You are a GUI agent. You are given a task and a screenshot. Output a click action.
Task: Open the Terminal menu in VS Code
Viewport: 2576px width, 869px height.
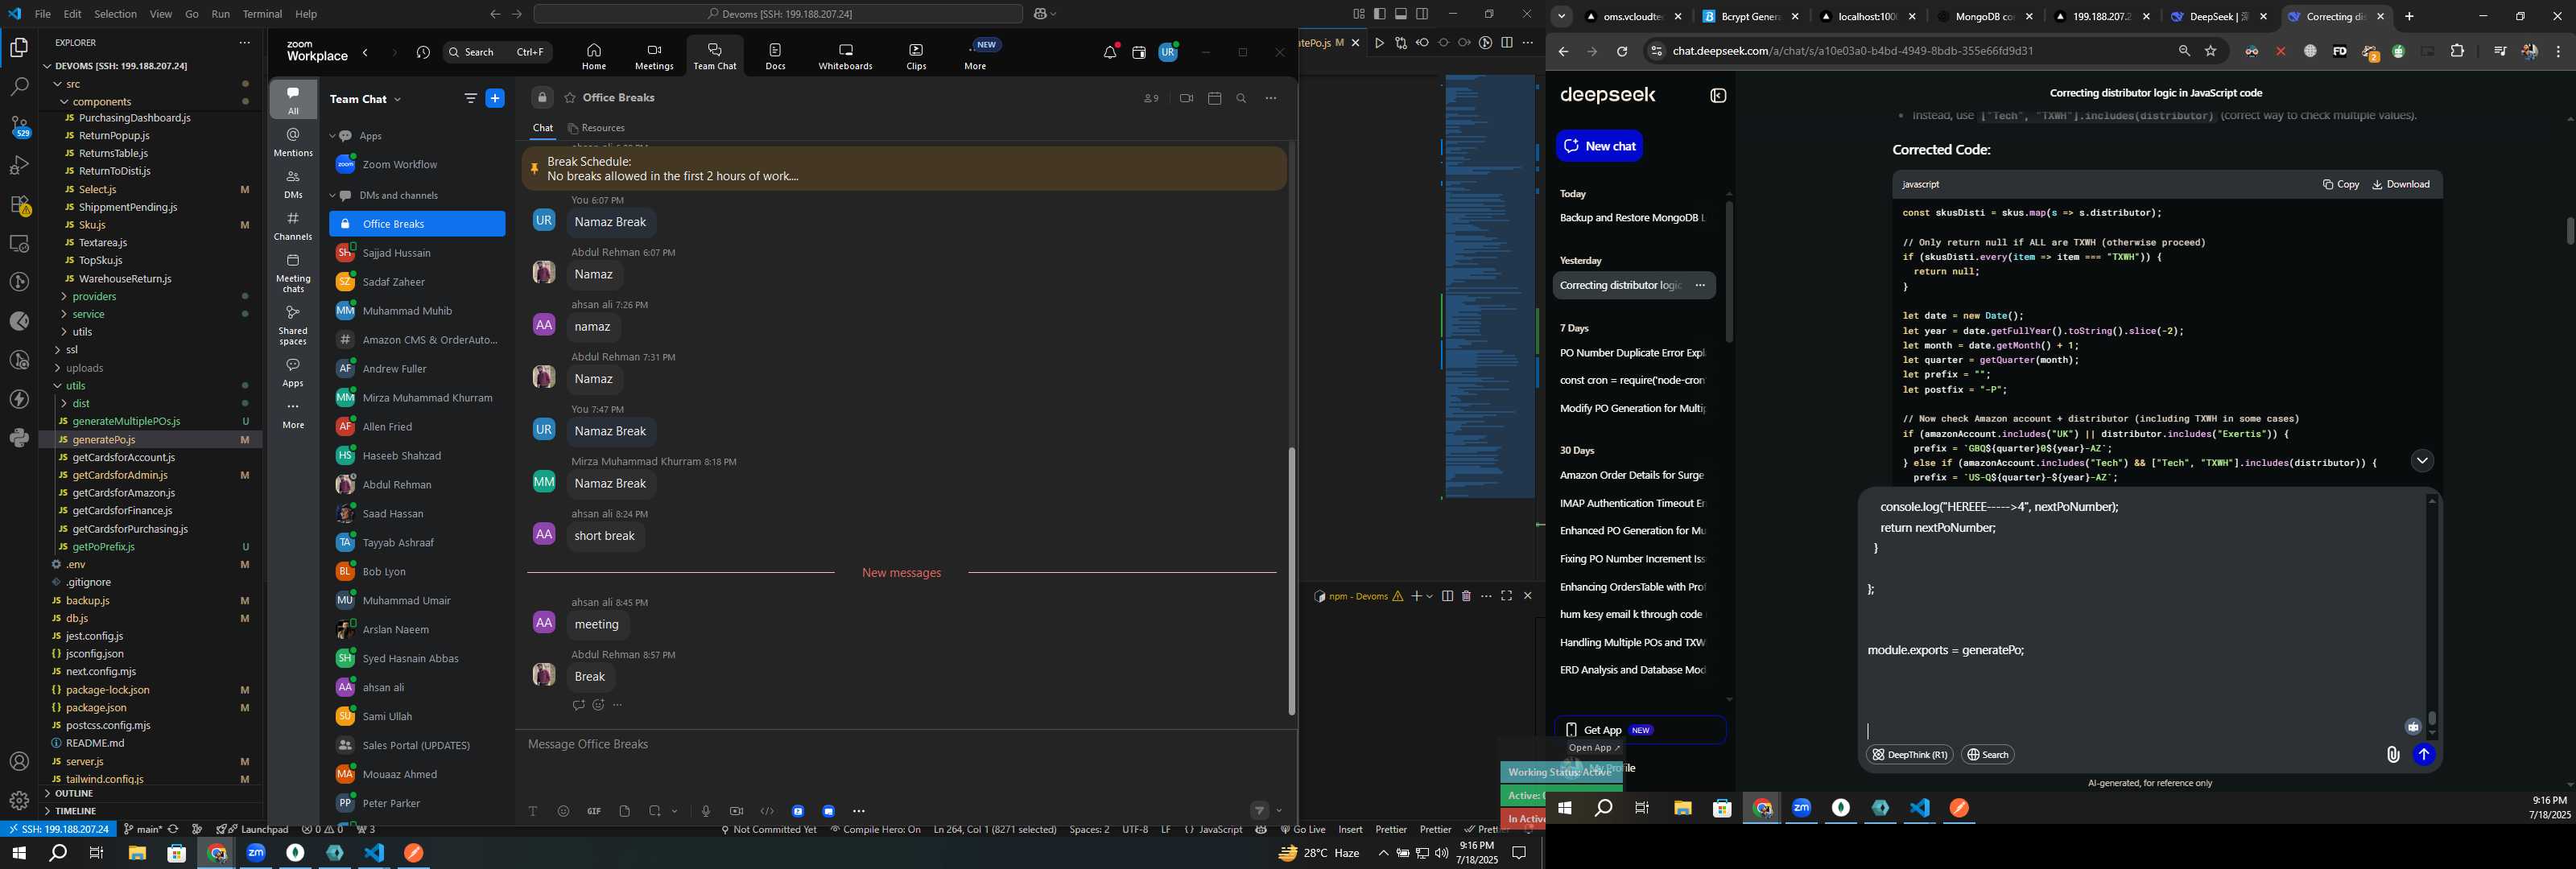point(262,14)
